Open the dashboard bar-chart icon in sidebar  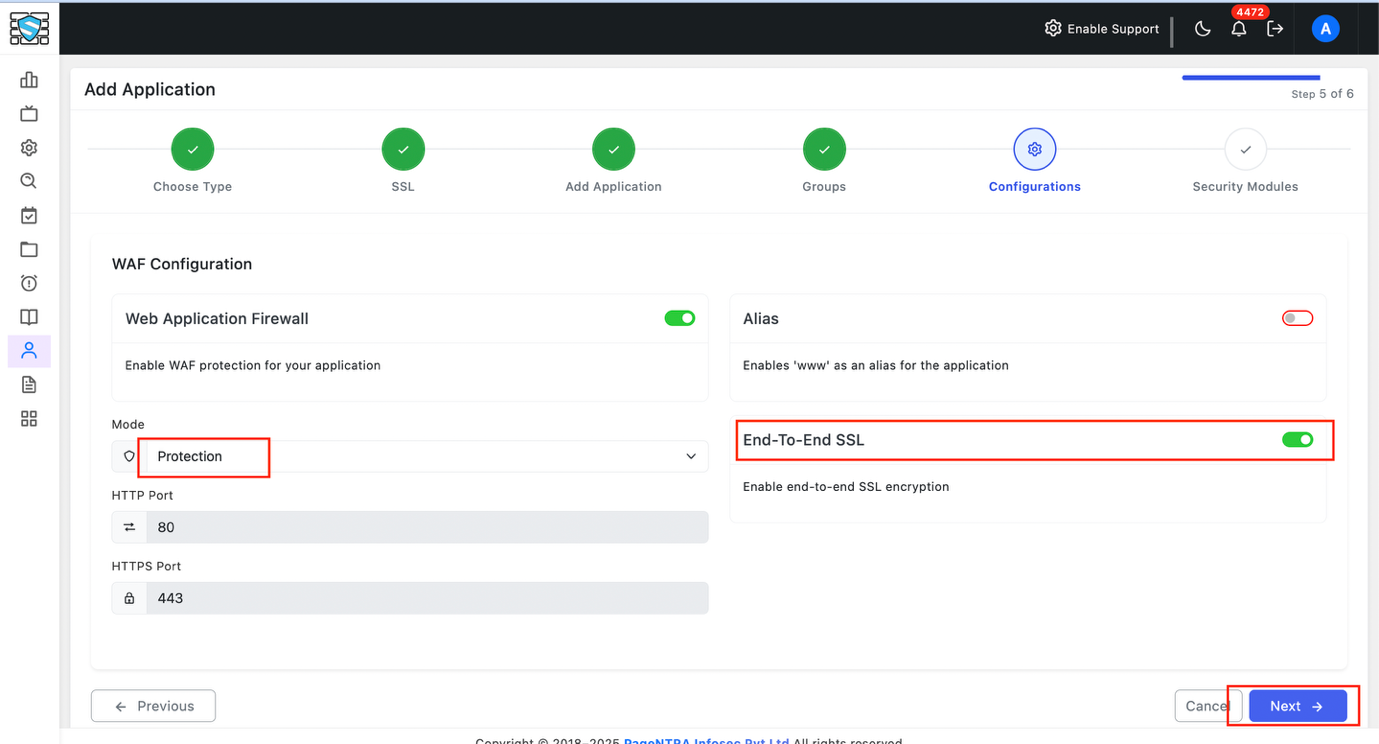[x=28, y=80]
